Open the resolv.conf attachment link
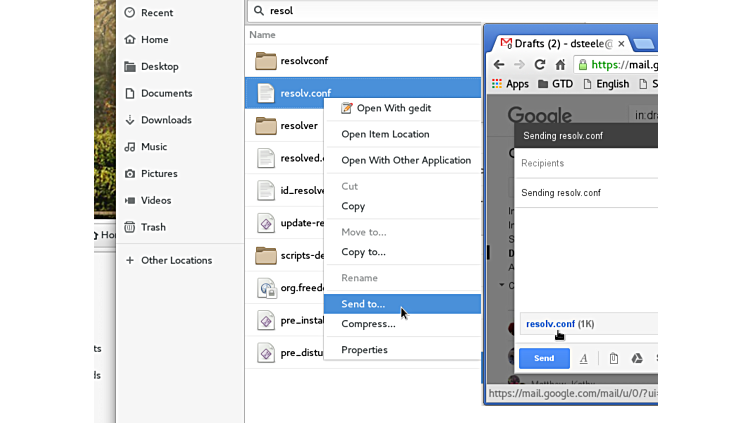 point(550,324)
